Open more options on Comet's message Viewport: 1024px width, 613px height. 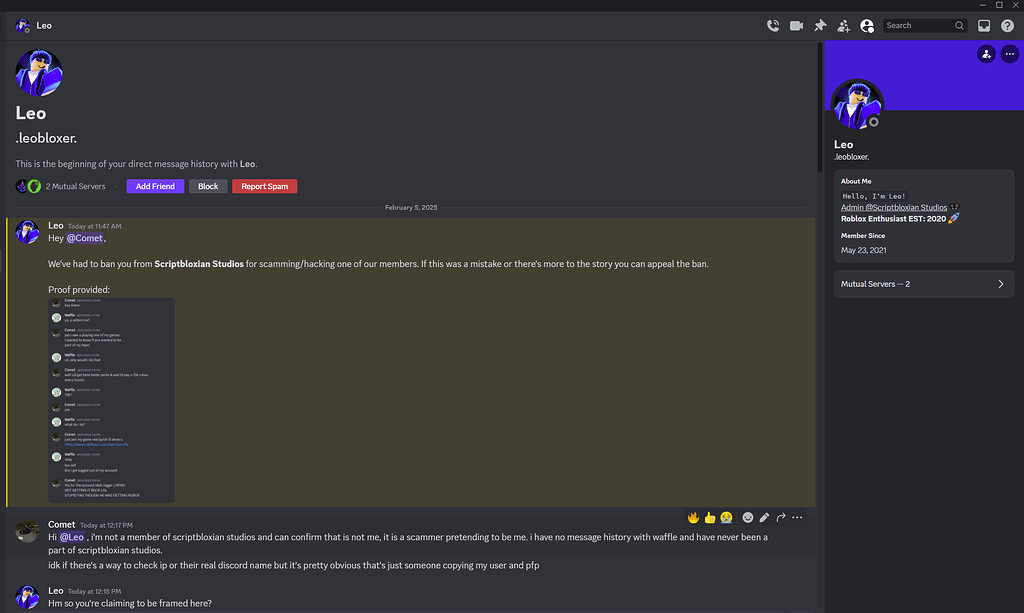pos(797,517)
